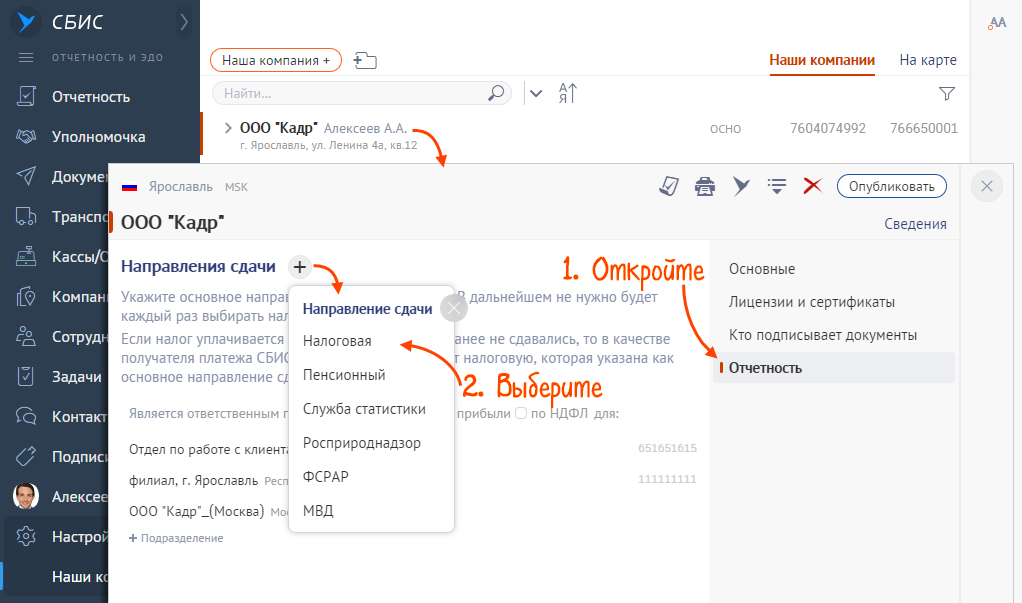Click the red delete X icon
Viewport: 1022px width, 603px height.
pyautogui.click(x=812, y=186)
